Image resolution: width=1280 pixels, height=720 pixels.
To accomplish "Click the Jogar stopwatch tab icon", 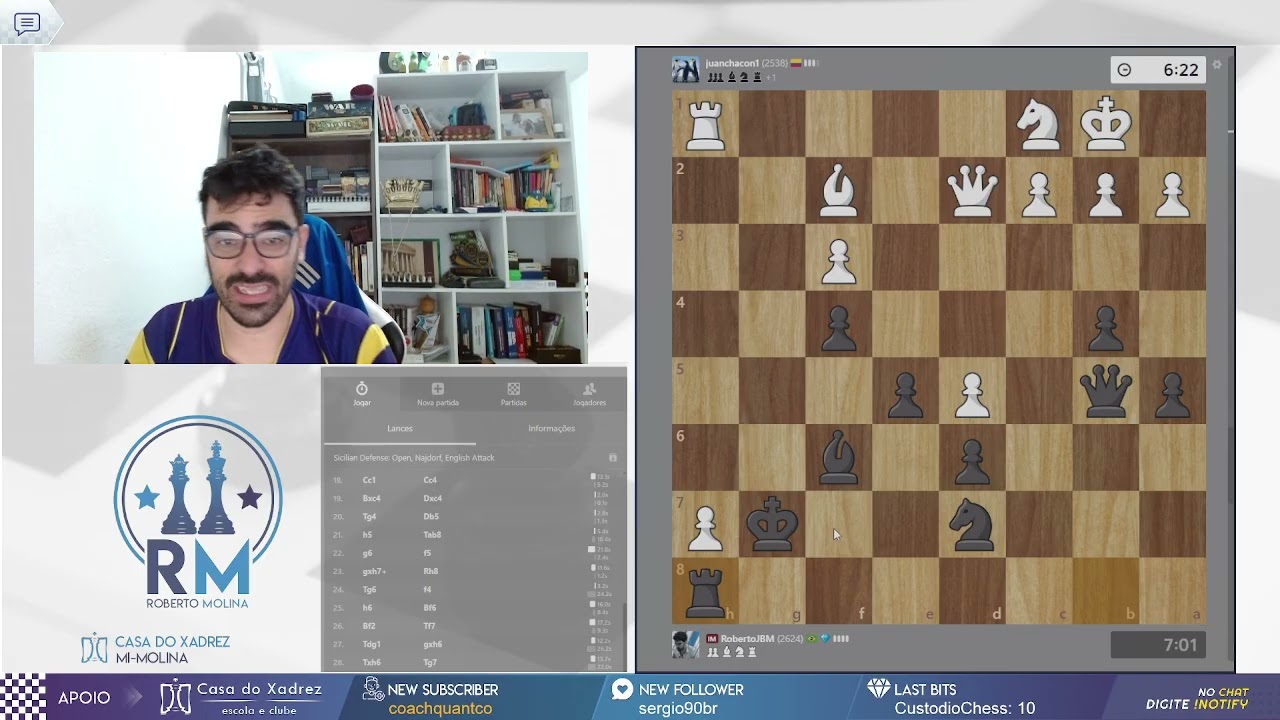I will pos(362,388).
